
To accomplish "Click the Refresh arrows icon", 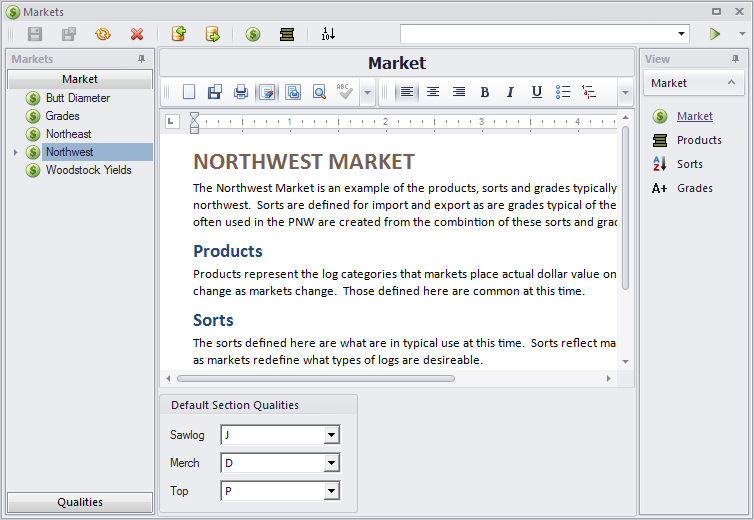I will 103,34.
